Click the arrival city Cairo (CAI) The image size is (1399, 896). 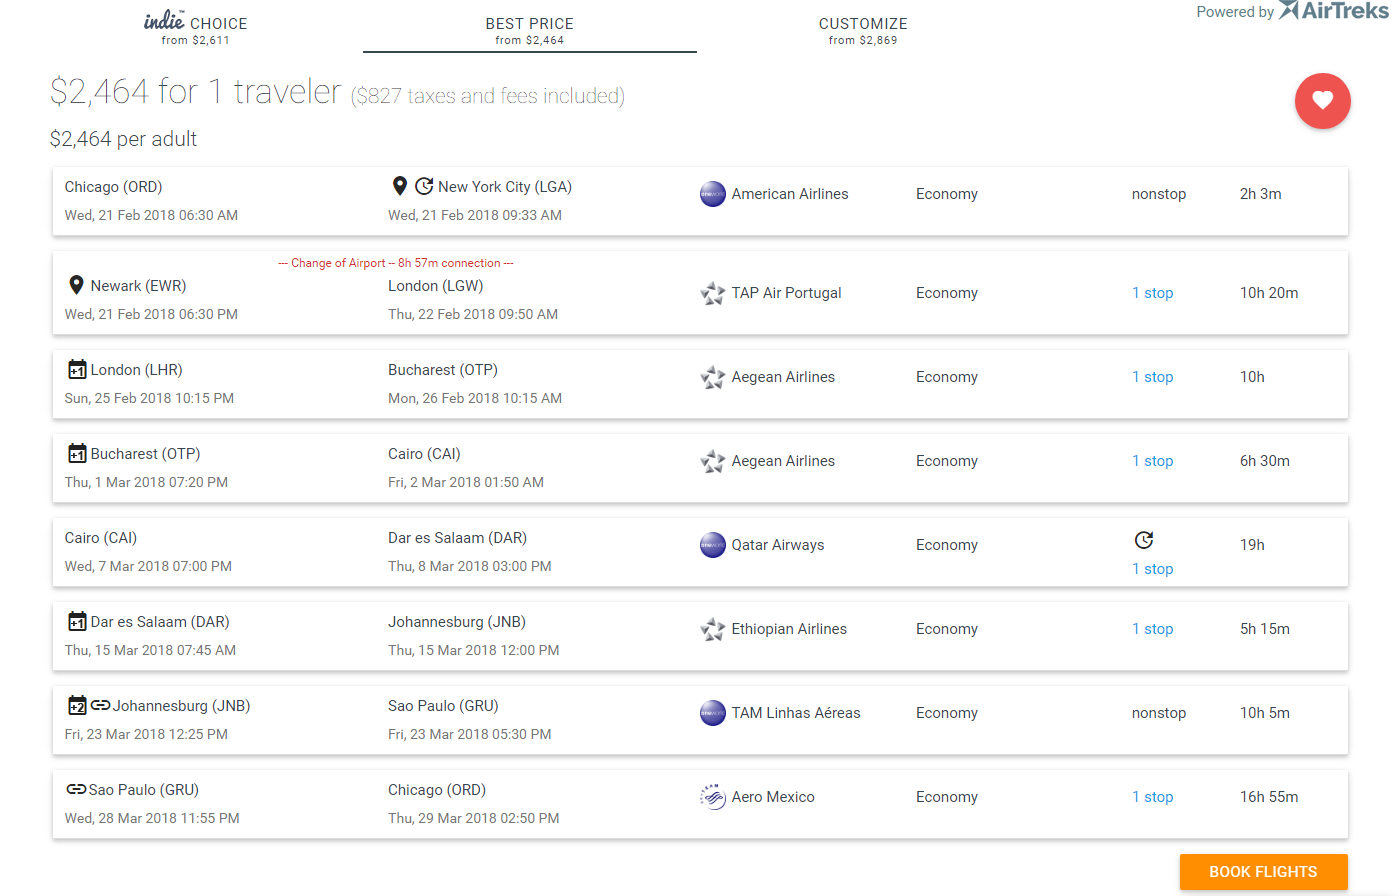pyautogui.click(x=424, y=454)
